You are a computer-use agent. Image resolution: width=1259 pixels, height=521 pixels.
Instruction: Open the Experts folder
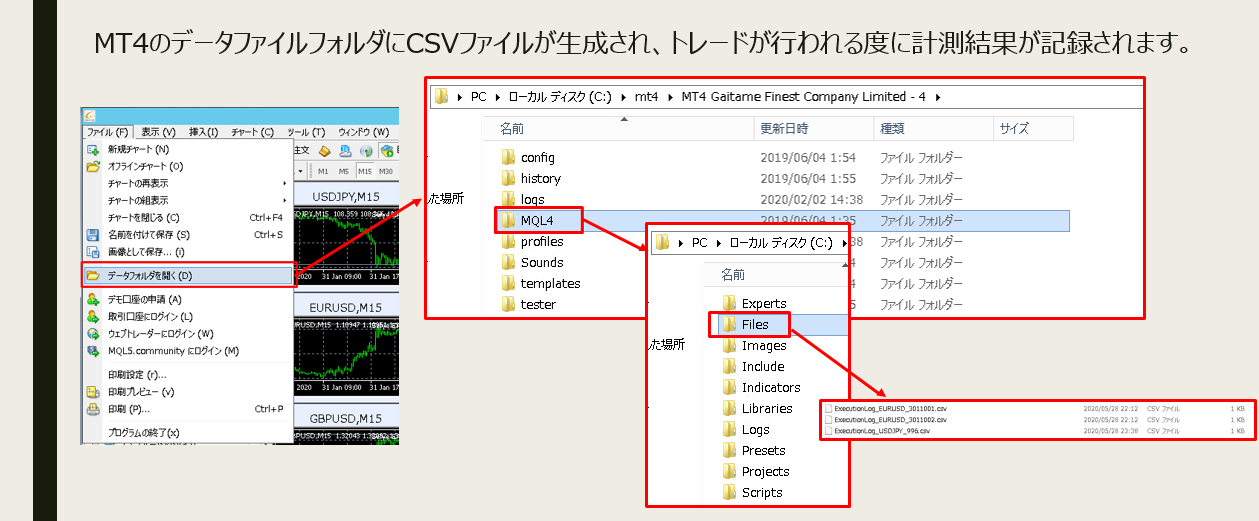pyautogui.click(x=763, y=303)
